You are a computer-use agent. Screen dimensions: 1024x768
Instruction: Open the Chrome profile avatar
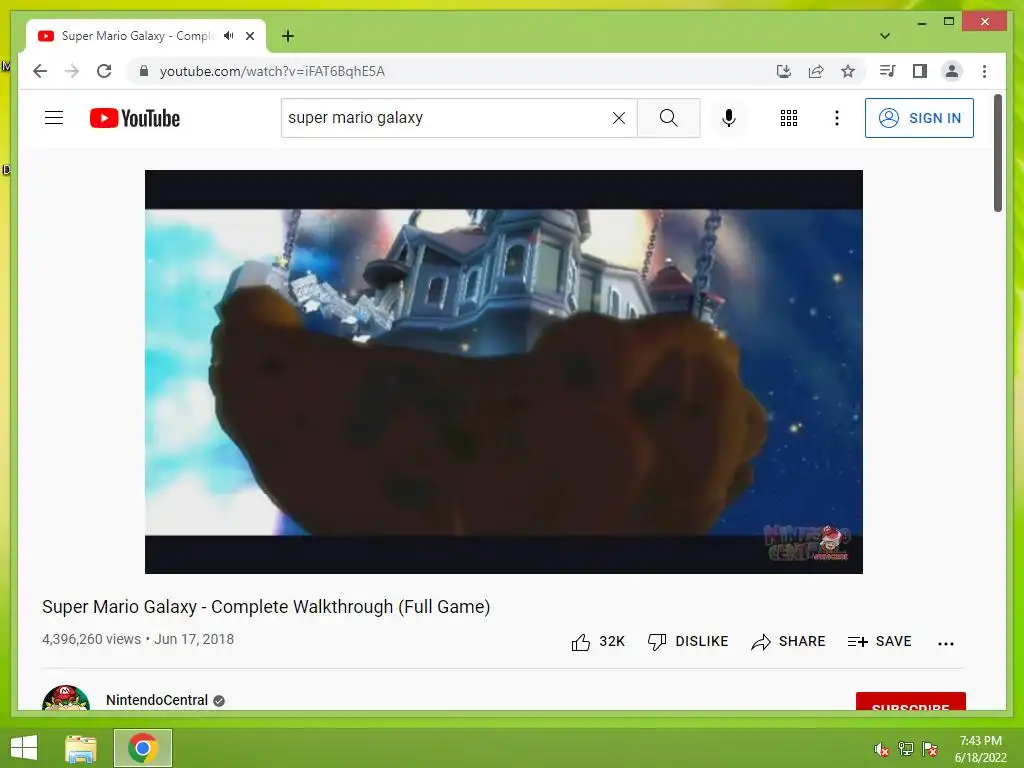pos(952,71)
